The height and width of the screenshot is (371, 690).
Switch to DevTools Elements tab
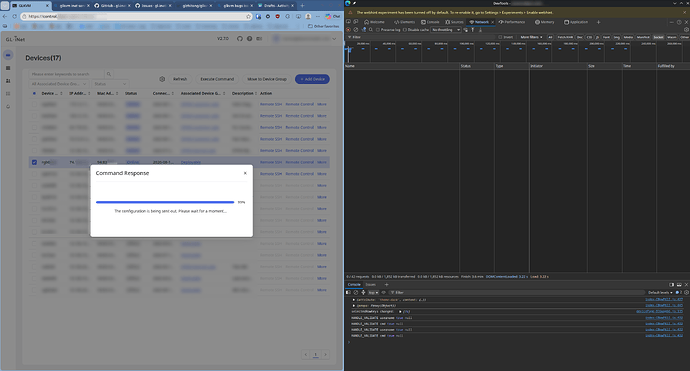404,22
